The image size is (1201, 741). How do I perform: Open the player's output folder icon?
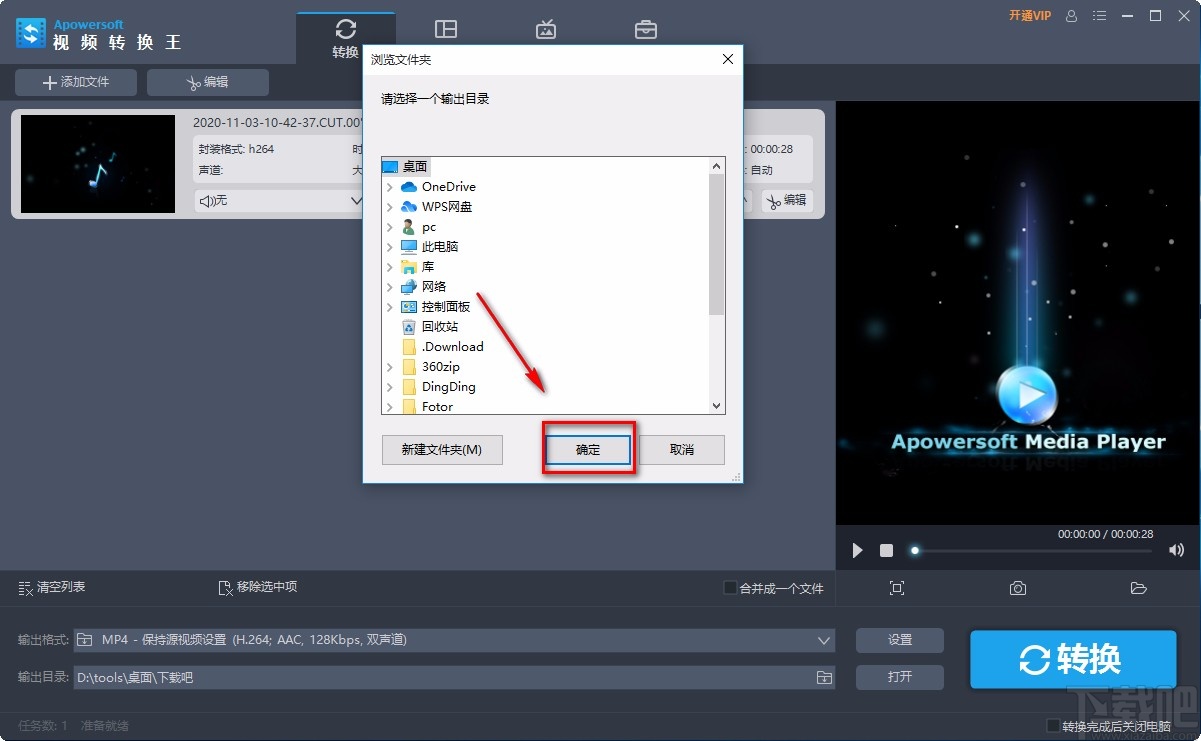pos(1138,589)
